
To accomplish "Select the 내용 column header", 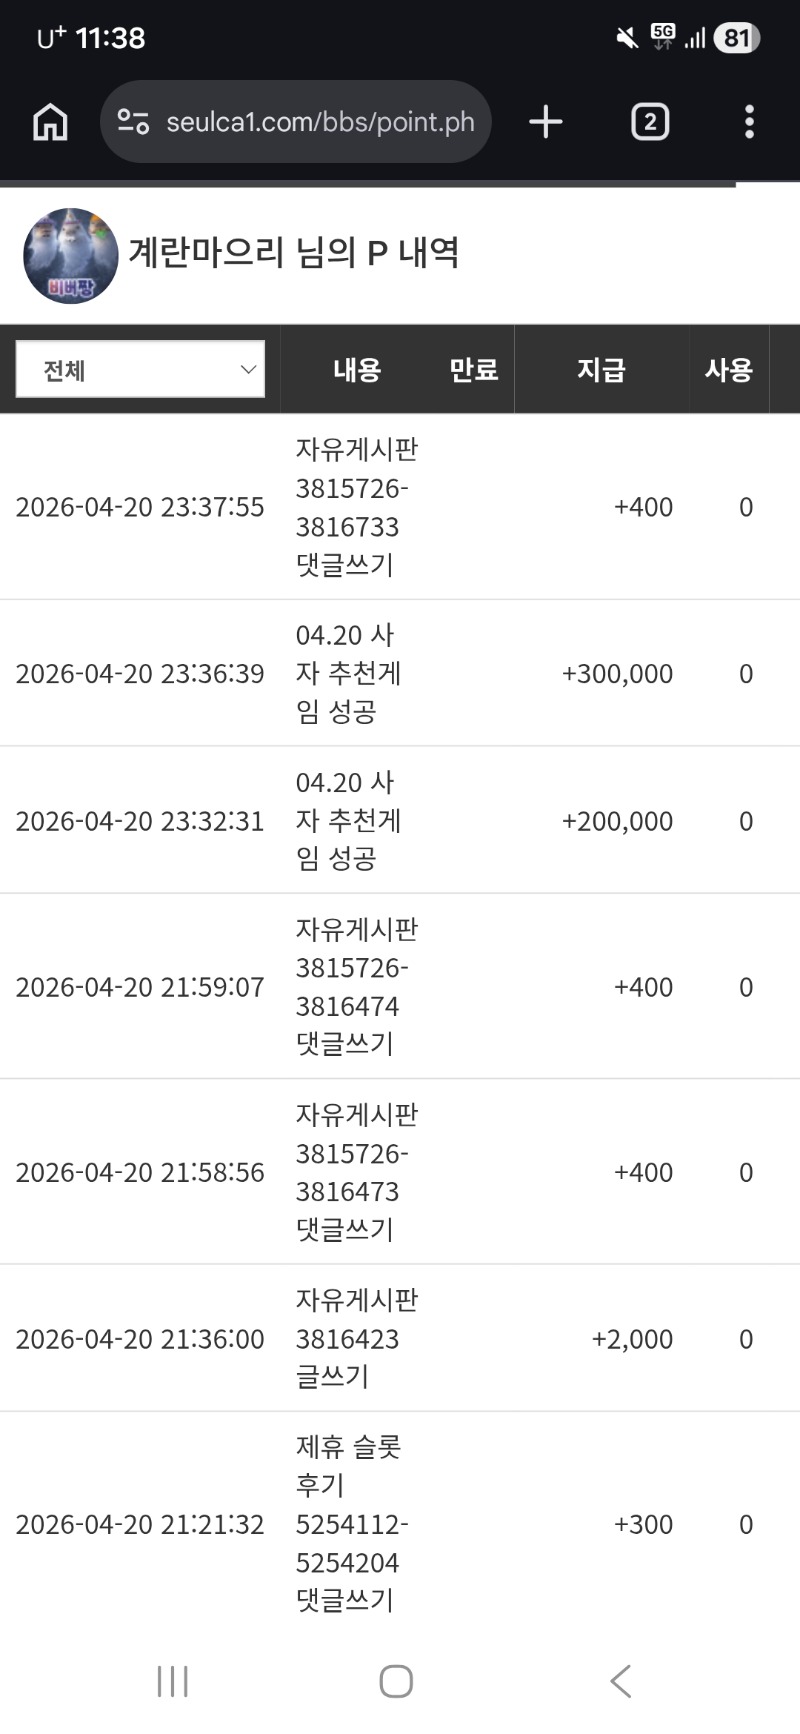I will tap(357, 370).
